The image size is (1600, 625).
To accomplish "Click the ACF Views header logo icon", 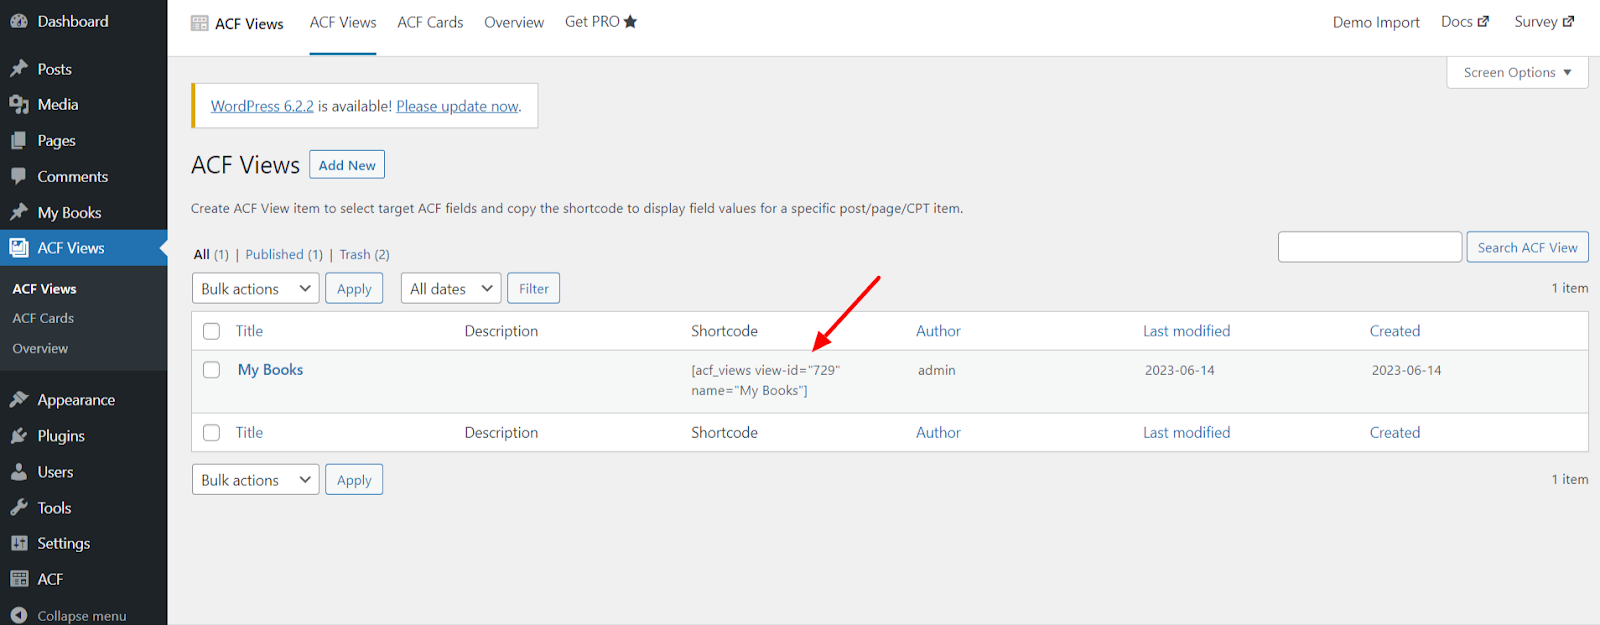I will [x=200, y=23].
